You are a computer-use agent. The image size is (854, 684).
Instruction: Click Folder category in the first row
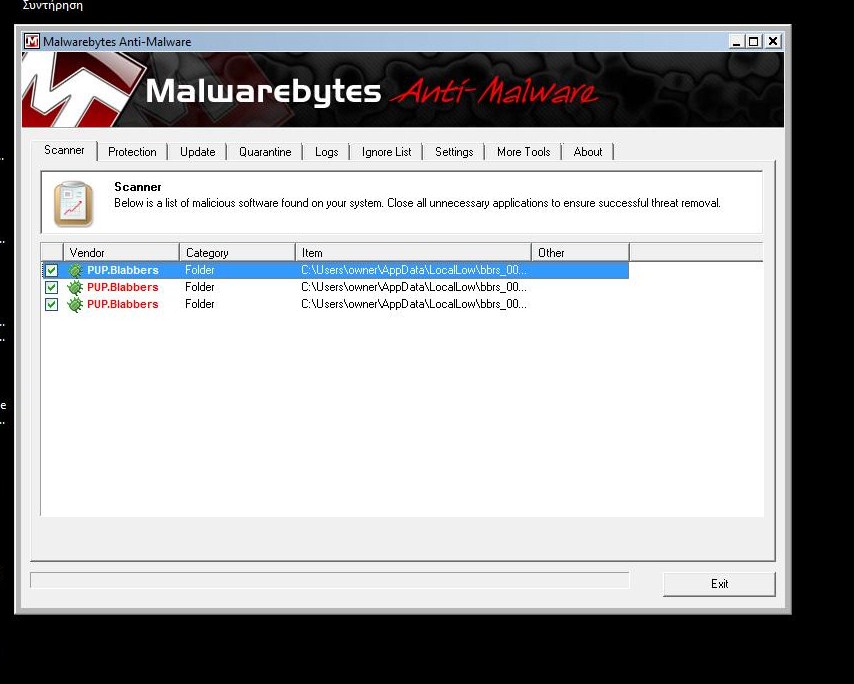[200, 270]
